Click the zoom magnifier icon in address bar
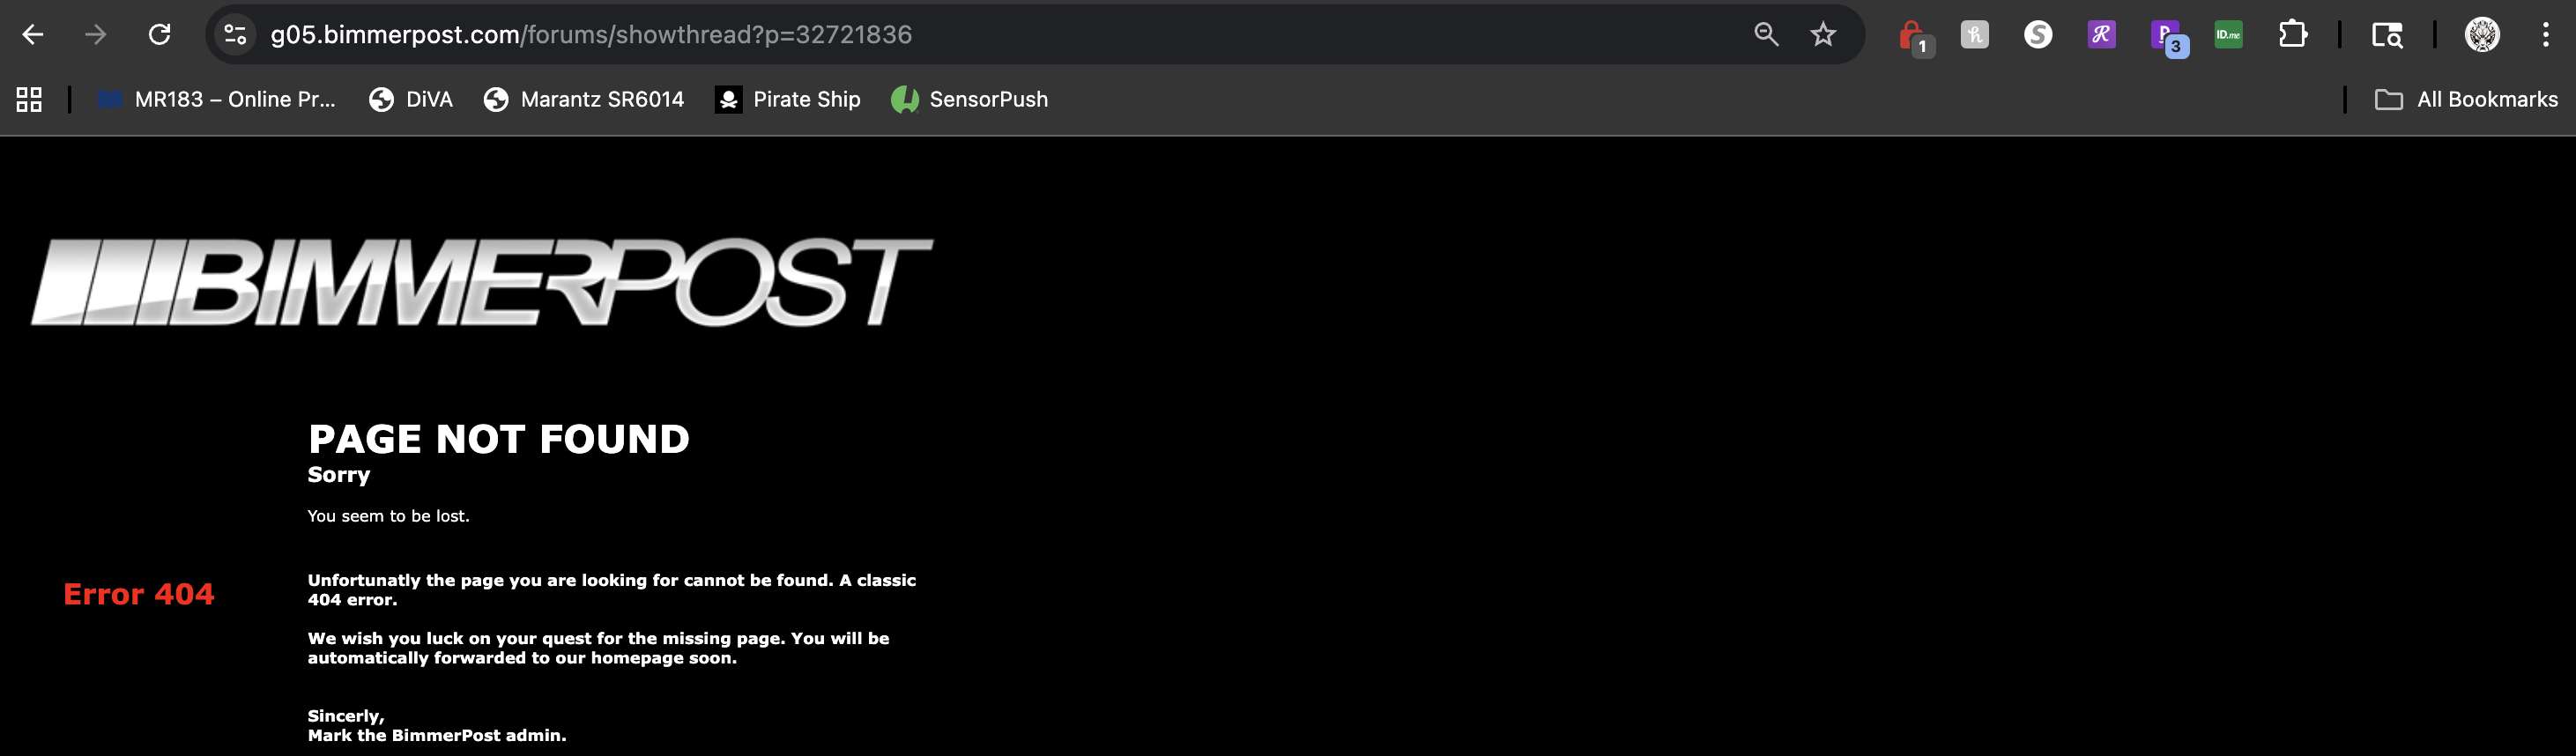 coord(1766,35)
